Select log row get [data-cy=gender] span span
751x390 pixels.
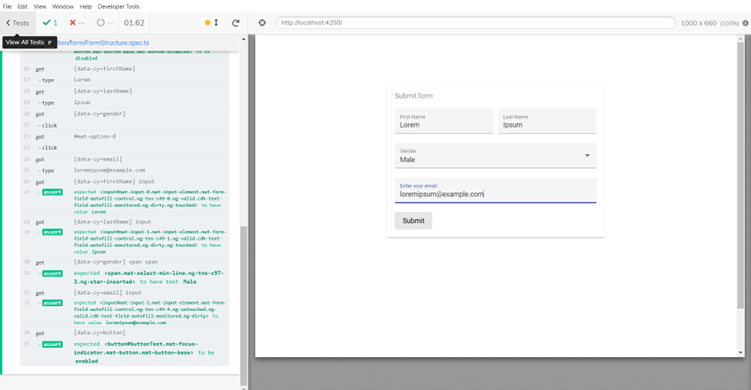coord(125,262)
